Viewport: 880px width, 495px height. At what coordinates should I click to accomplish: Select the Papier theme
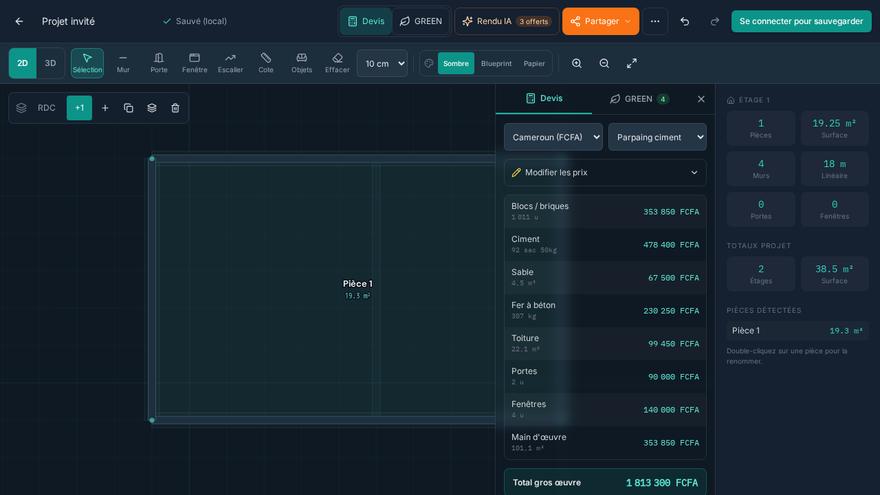534,63
